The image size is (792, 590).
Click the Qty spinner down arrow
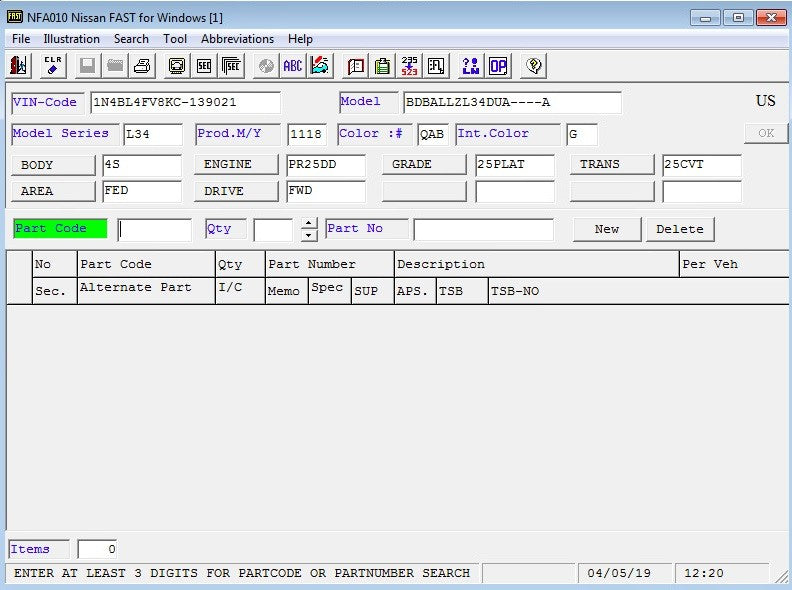[309, 235]
